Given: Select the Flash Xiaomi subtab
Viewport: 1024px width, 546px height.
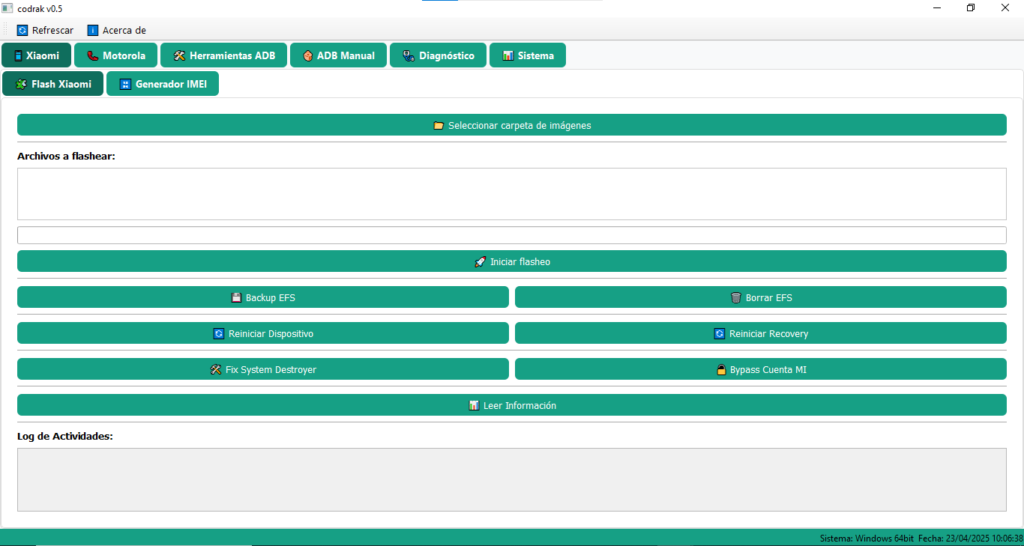Looking at the screenshot, I should coord(53,84).
